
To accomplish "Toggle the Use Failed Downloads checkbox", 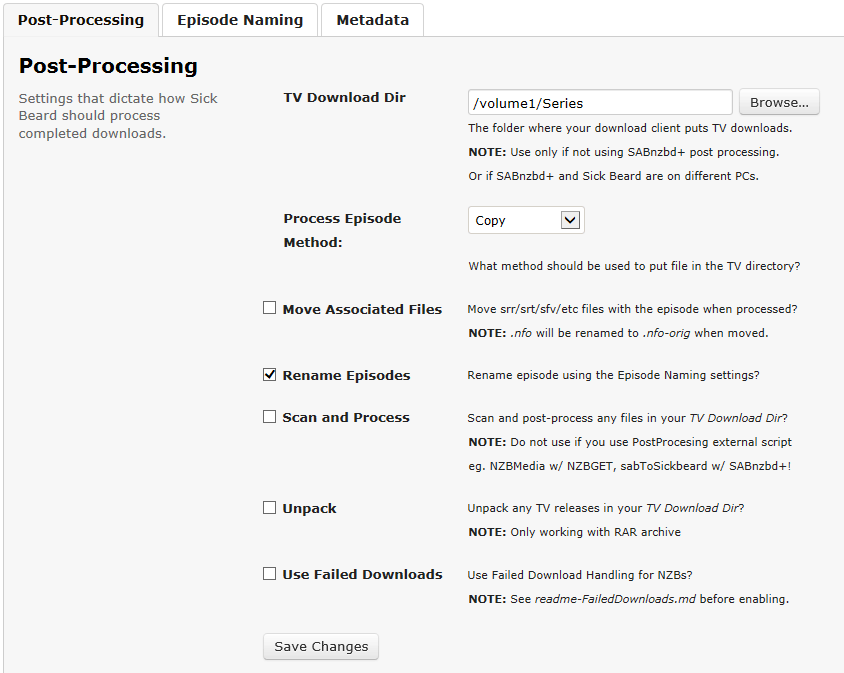I will pos(269,574).
